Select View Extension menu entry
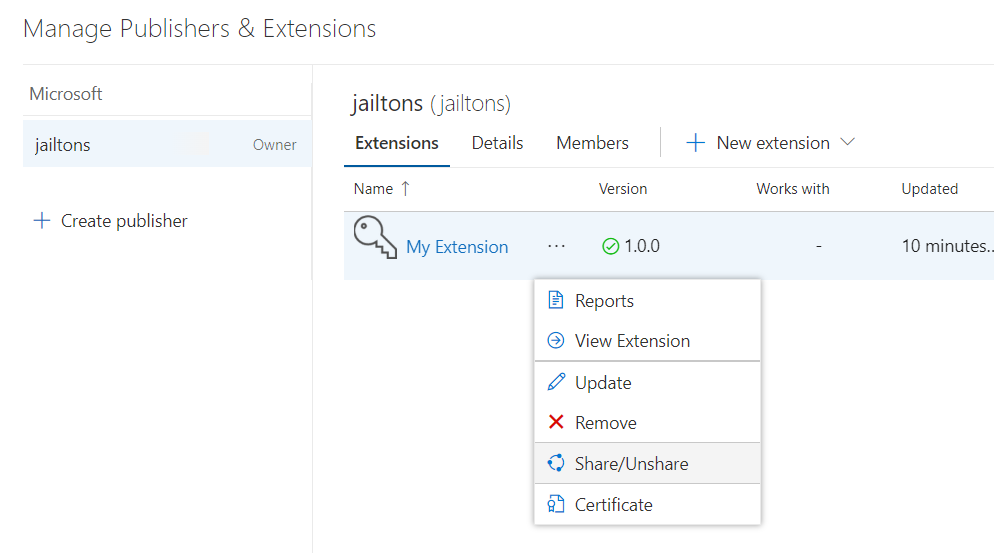The width and height of the screenshot is (994, 553). point(647,341)
